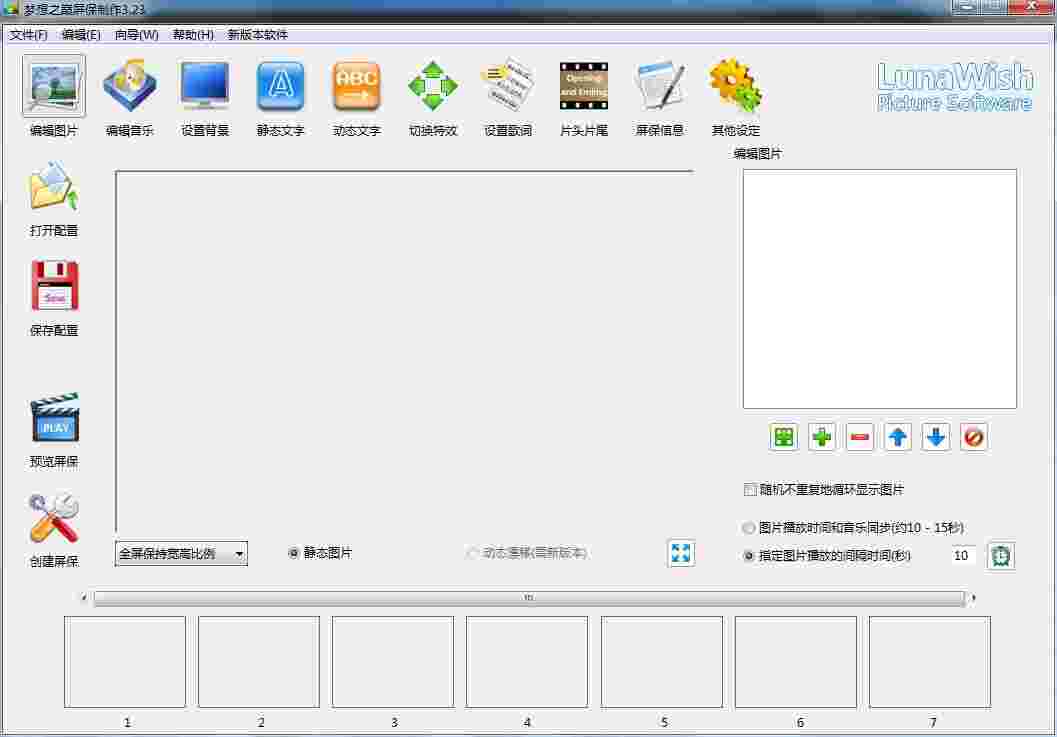
Task: Click the red minus remove-image button
Action: pos(859,436)
